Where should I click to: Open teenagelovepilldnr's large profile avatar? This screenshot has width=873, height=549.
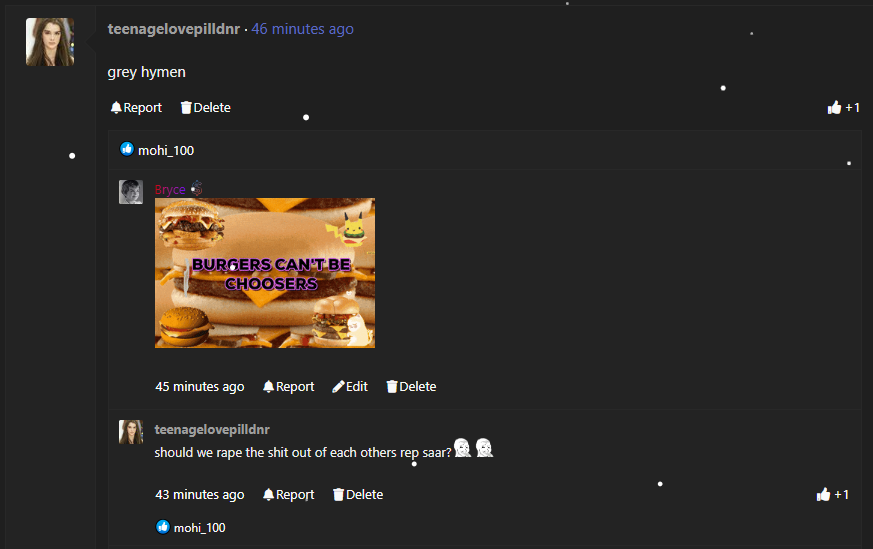tap(50, 42)
